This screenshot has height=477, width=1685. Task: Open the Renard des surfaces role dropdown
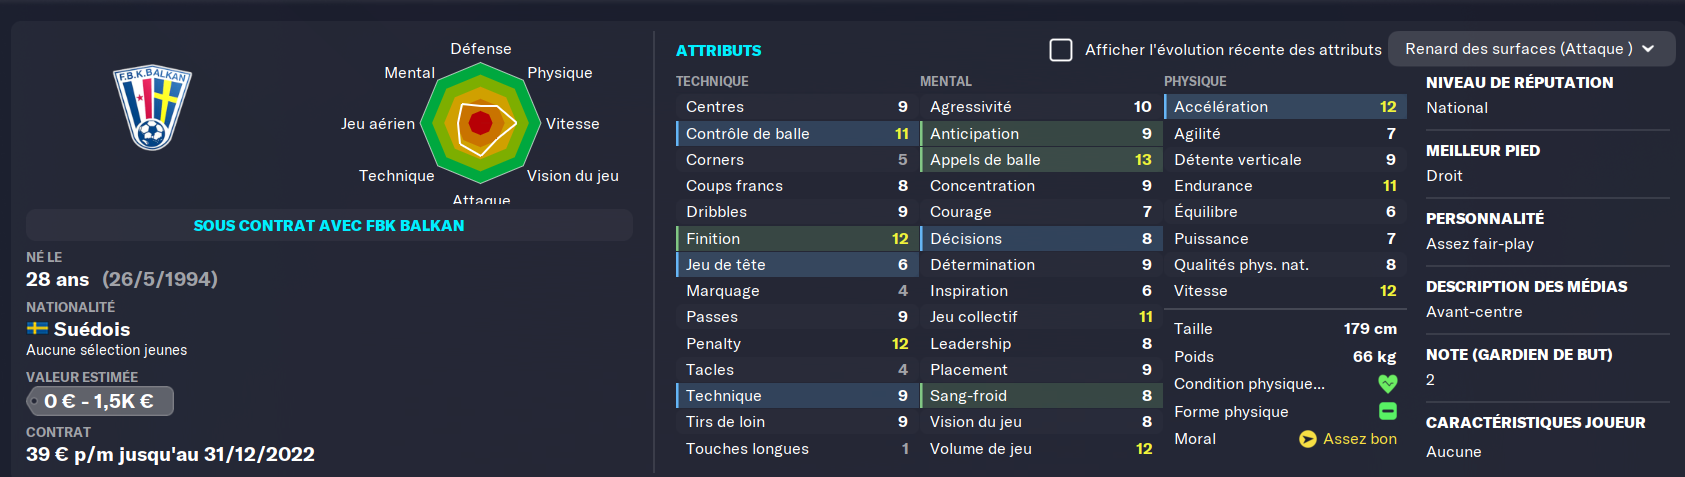pyautogui.click(x=1518, y=49)
